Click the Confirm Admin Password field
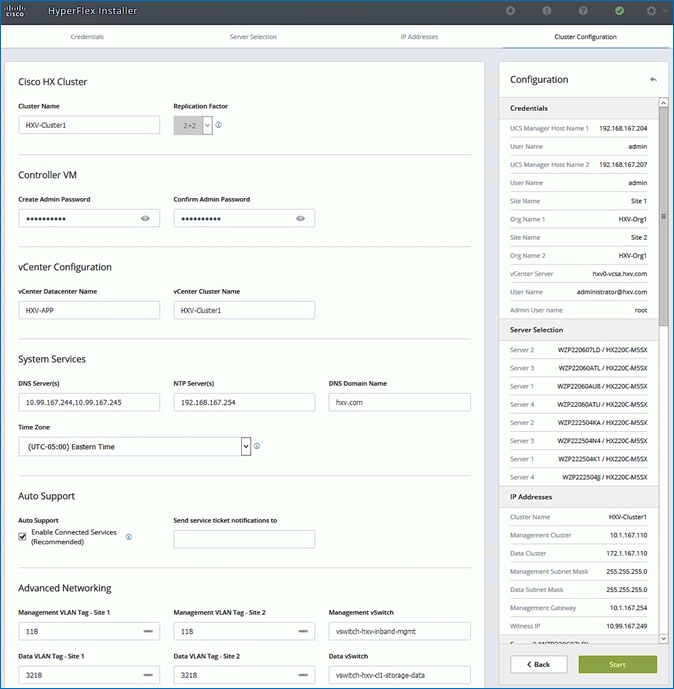 pos(244,218)
